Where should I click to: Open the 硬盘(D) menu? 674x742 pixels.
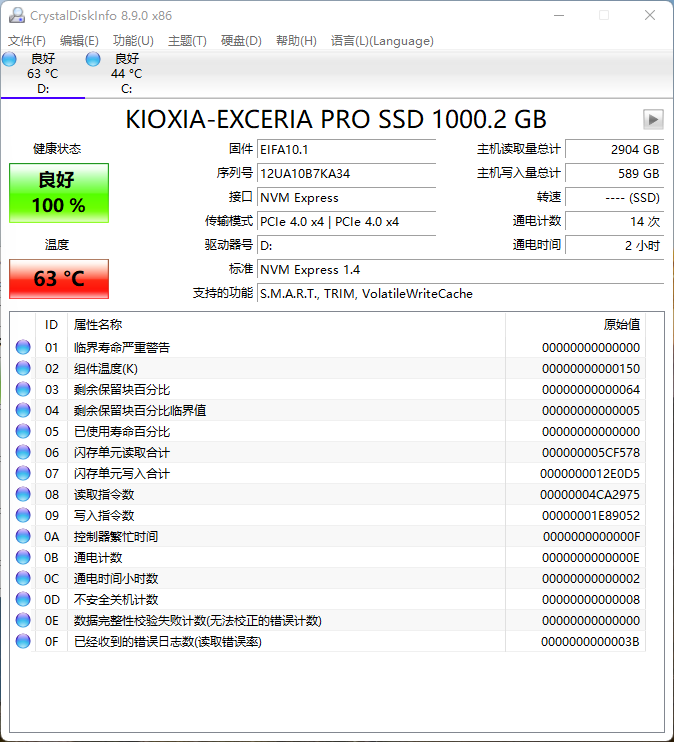click(241, 41)
